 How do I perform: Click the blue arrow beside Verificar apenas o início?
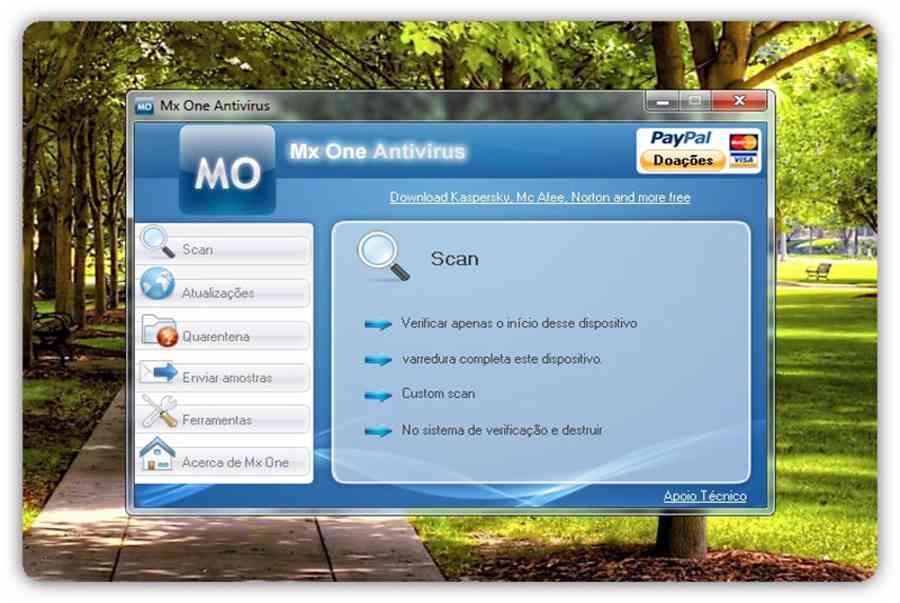pyautogui.click(x=378, y=325)
